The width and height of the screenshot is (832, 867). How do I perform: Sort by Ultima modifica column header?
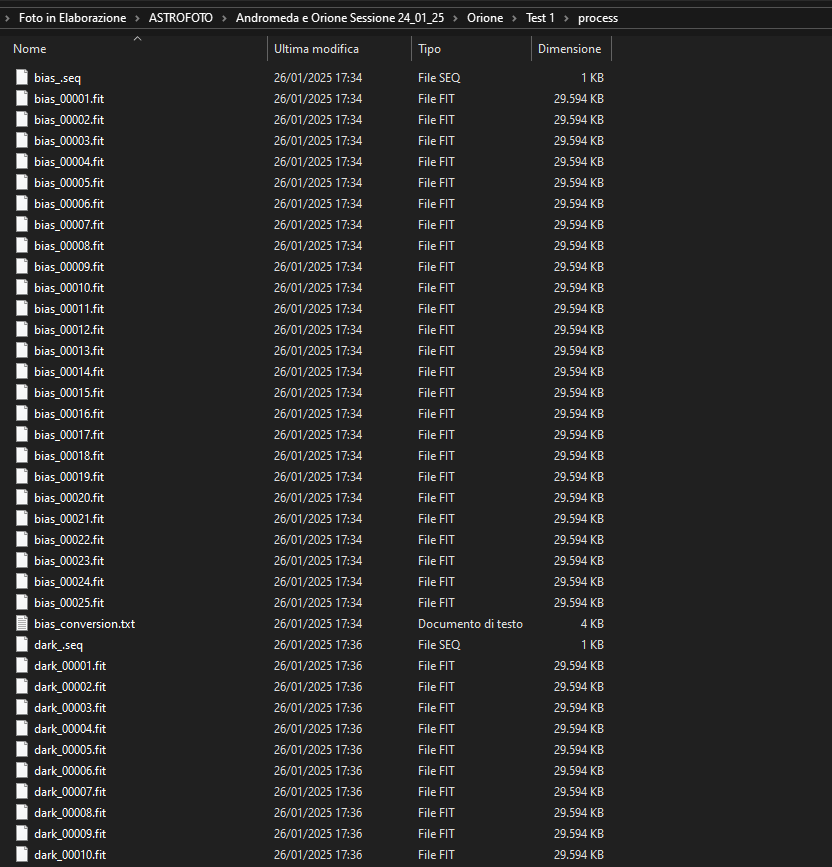coord(316,49)
